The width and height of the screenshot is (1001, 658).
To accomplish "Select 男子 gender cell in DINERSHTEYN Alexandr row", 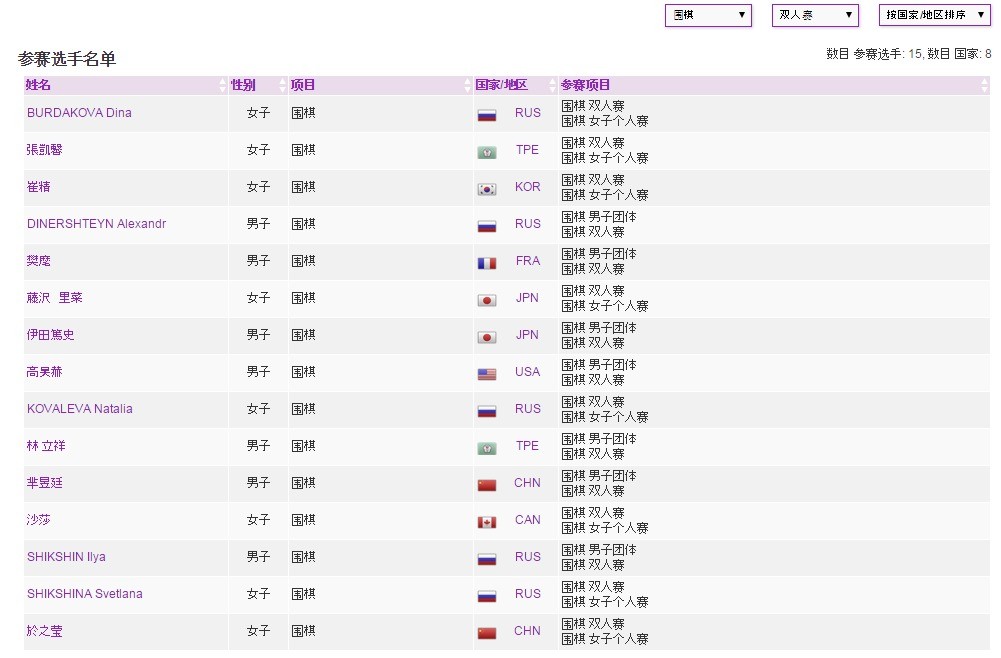I will [259, 224].
